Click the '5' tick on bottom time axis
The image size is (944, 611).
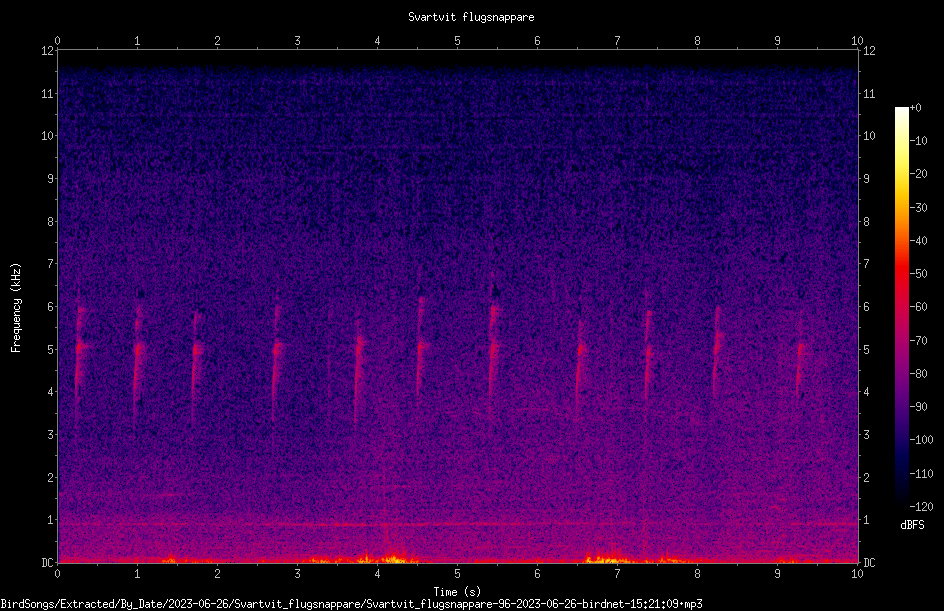(x=457, y=574)
